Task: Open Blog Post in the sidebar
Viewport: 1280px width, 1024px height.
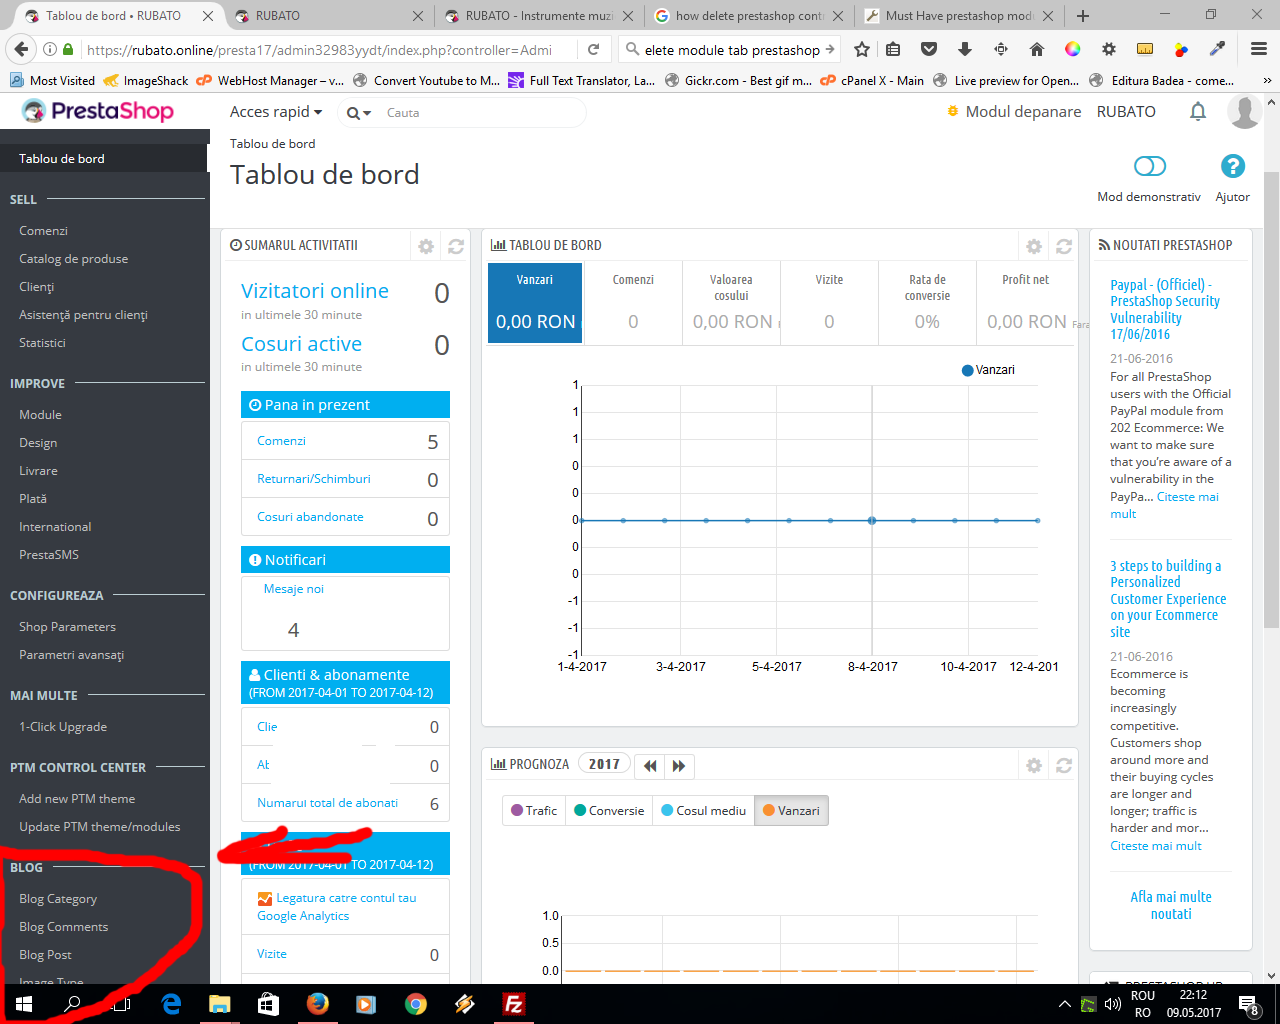Action: click(45, 955)
